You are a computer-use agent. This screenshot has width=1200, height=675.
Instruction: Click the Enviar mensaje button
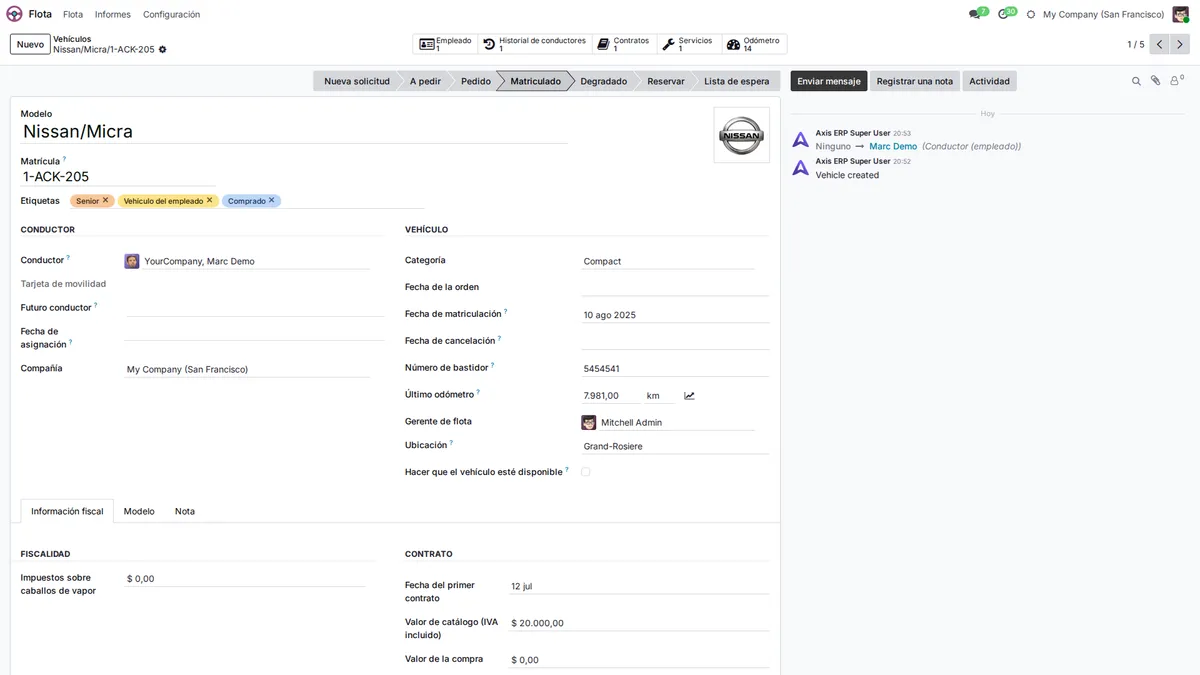point(829,81)
